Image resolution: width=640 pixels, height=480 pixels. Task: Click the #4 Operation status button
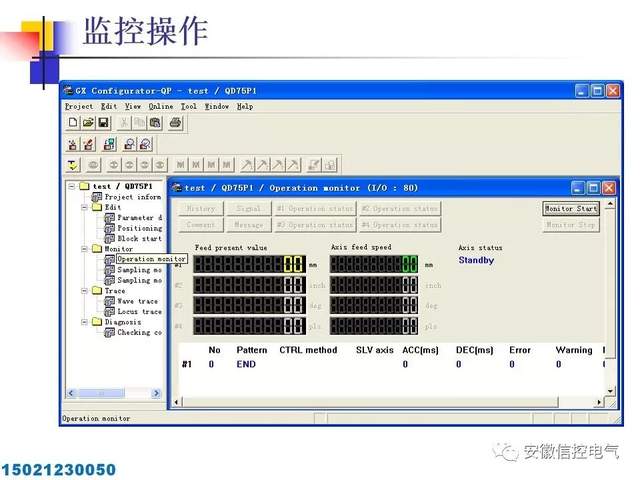400,225
